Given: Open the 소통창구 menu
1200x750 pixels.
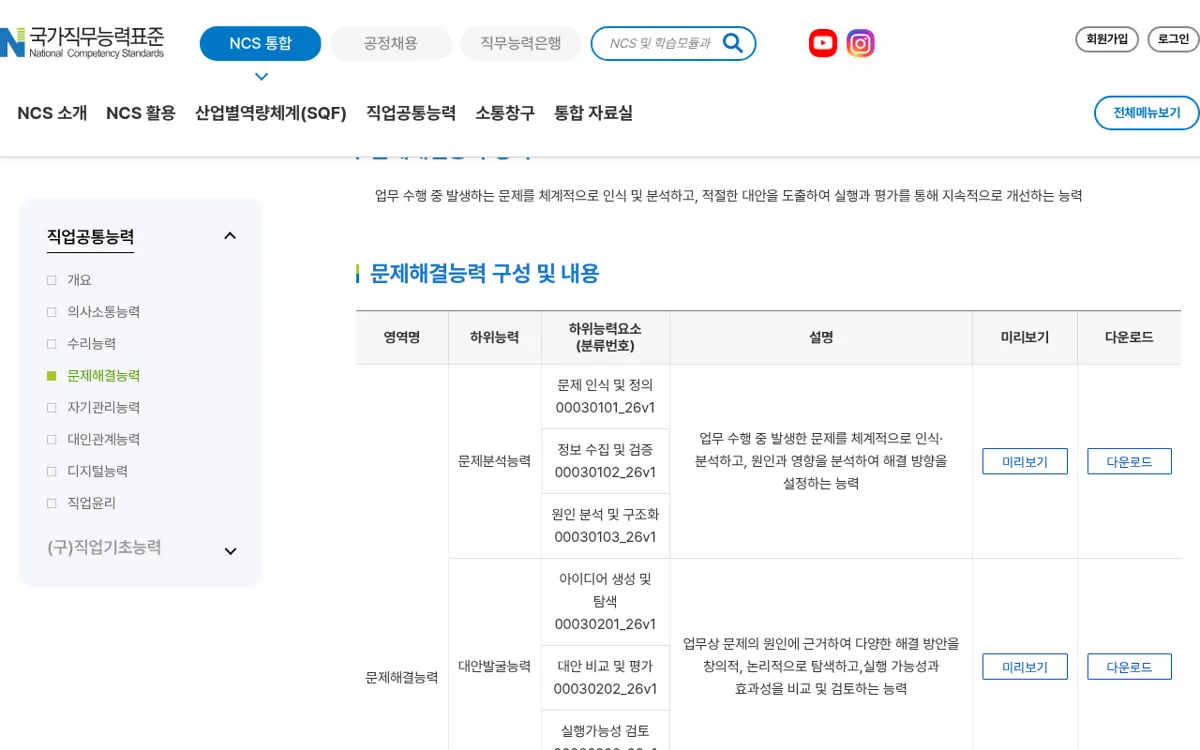Looking at the screenshot, I should point(505,113).
